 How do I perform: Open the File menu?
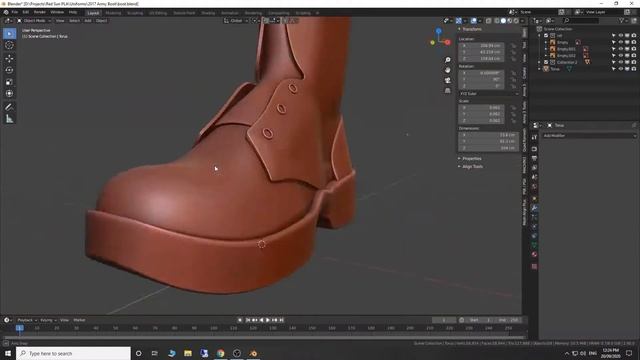[15, 12]
